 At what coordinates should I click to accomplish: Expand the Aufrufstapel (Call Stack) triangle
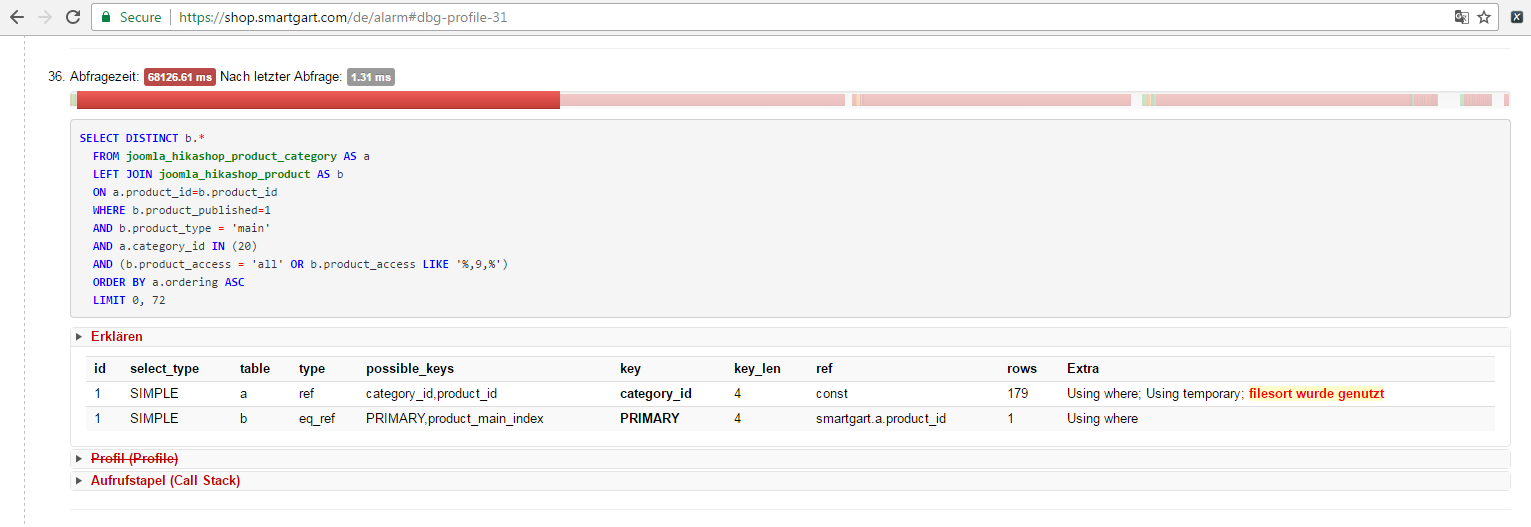[79, 481]
